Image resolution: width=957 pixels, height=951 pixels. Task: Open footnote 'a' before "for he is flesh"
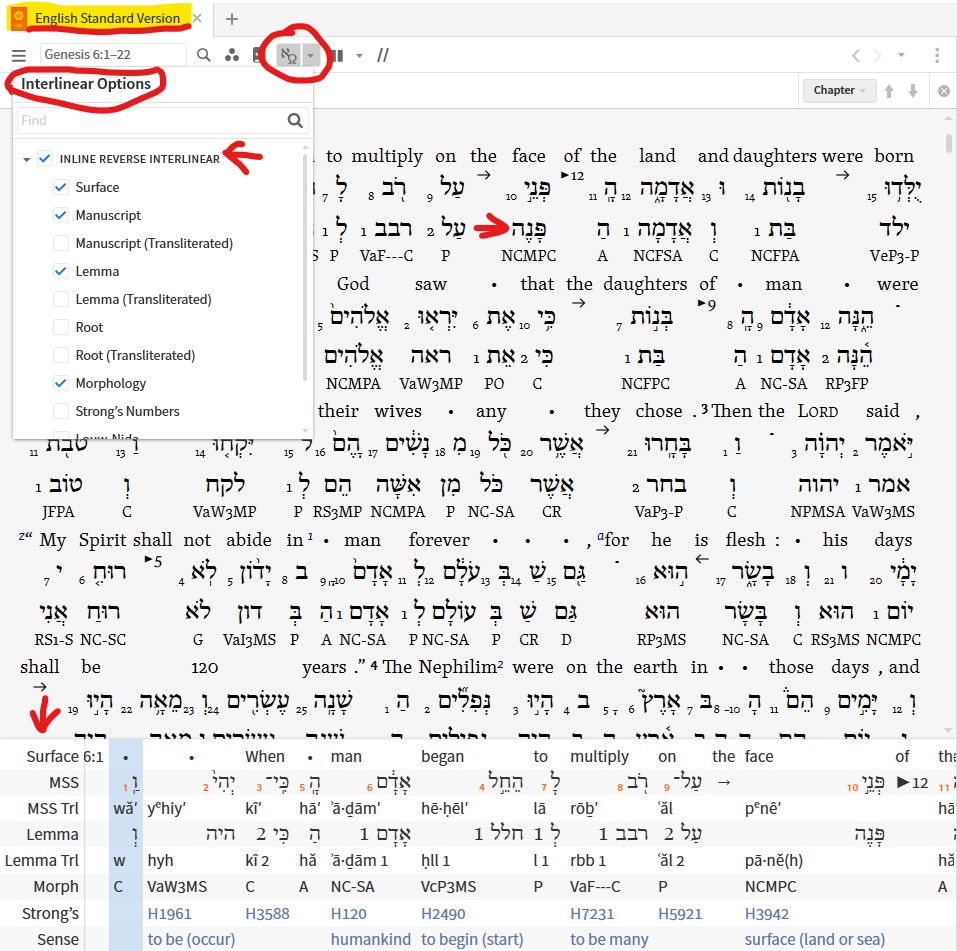point(601,537)
